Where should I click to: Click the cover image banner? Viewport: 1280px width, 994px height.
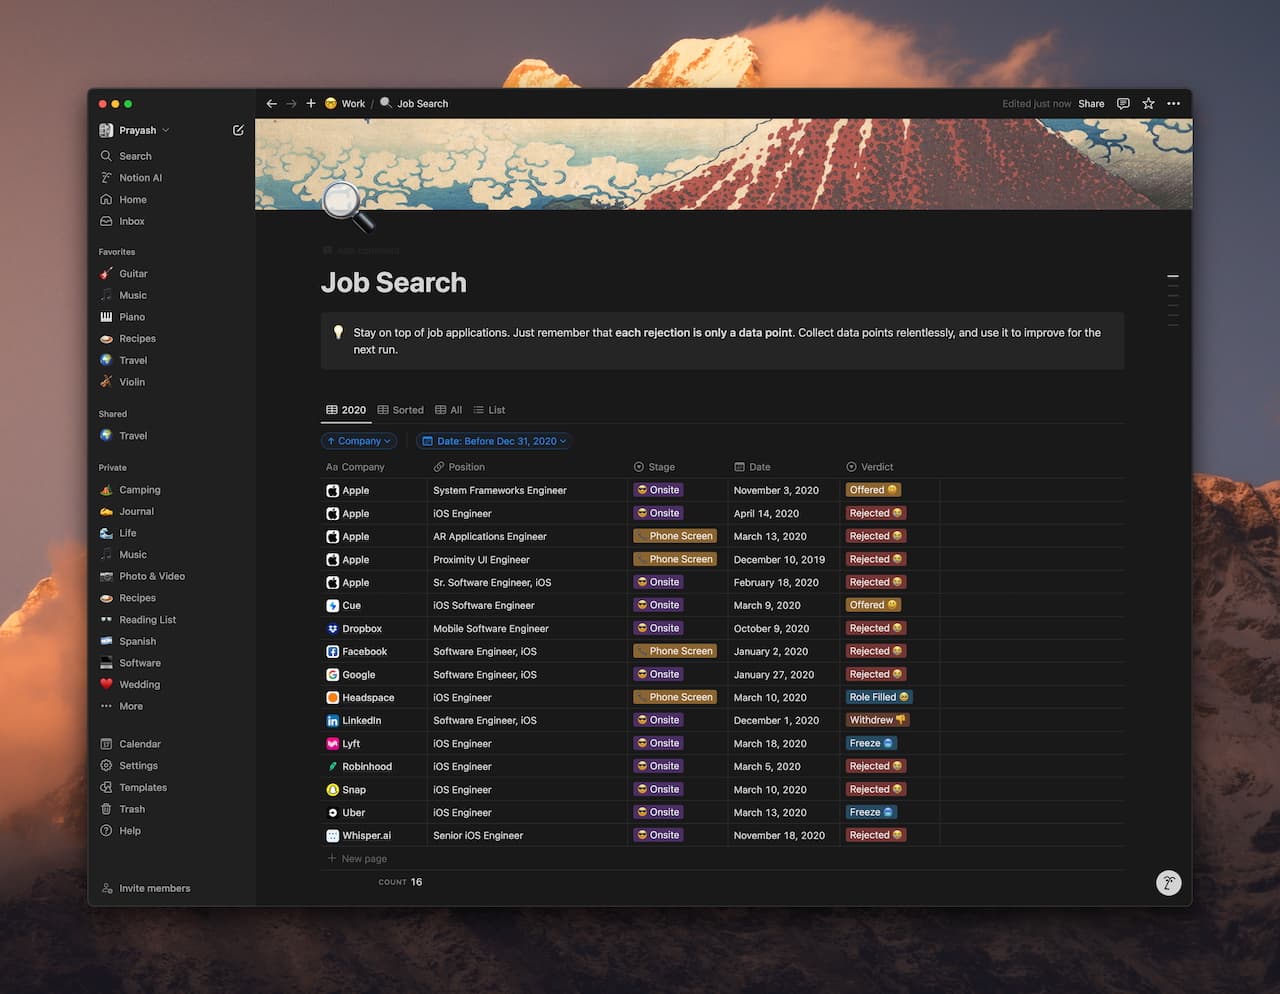click(x=723, y=164)
